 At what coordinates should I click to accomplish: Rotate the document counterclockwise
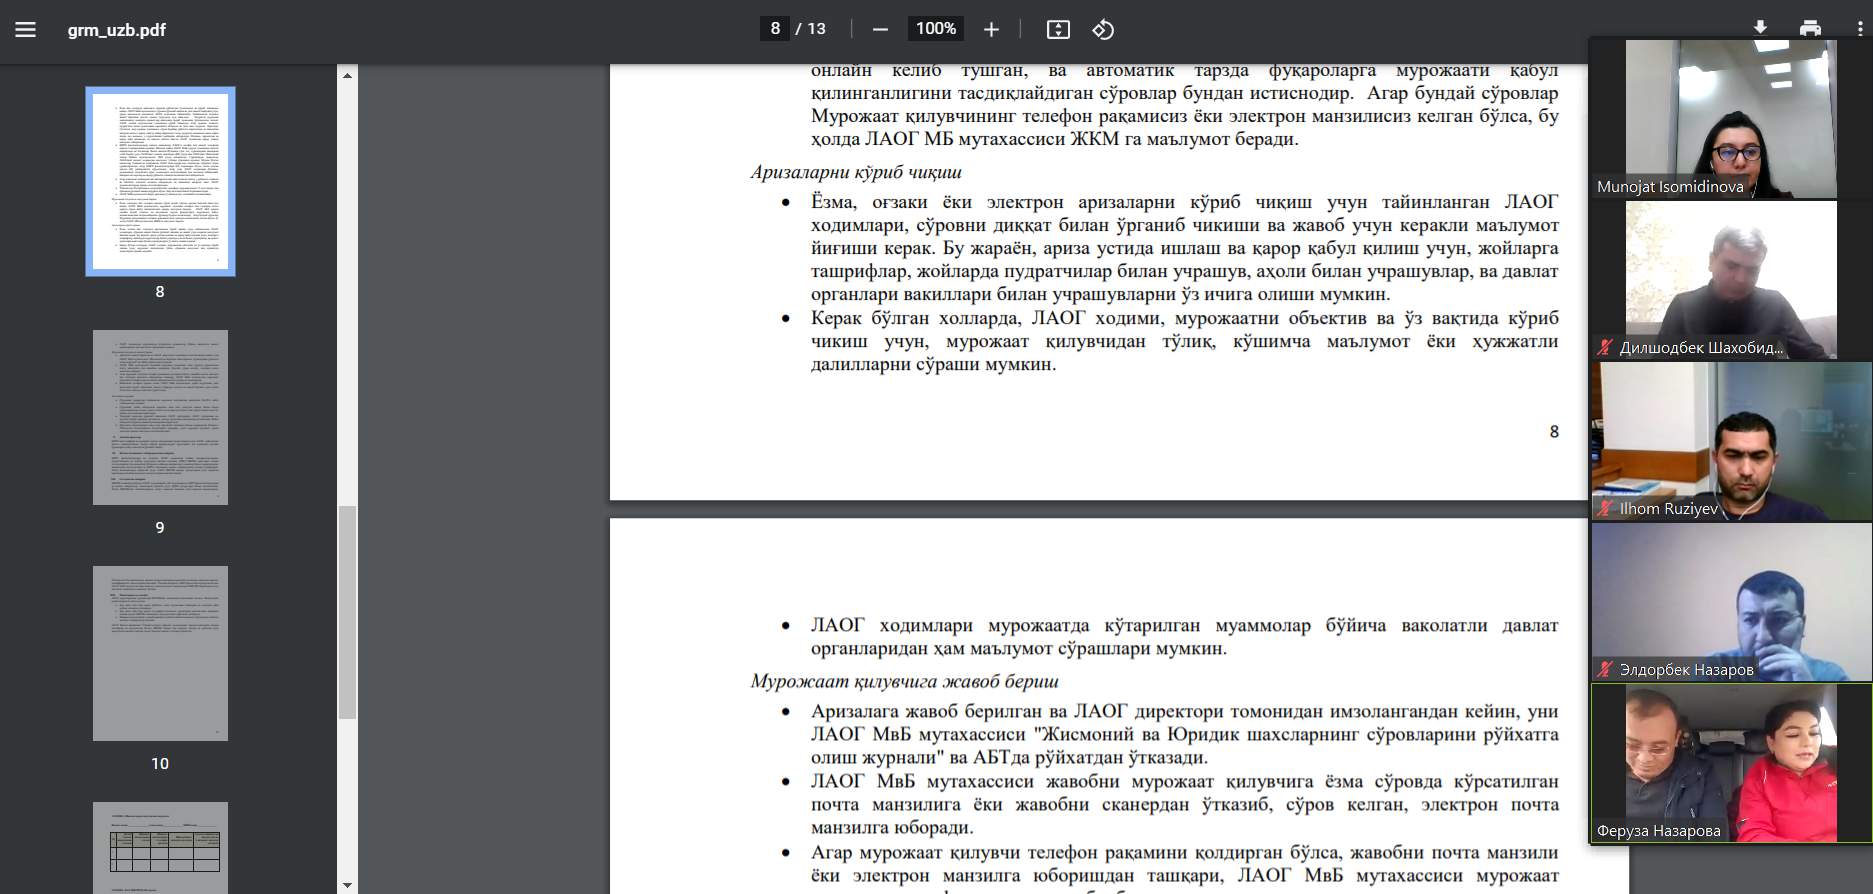tap(1103, 30)
